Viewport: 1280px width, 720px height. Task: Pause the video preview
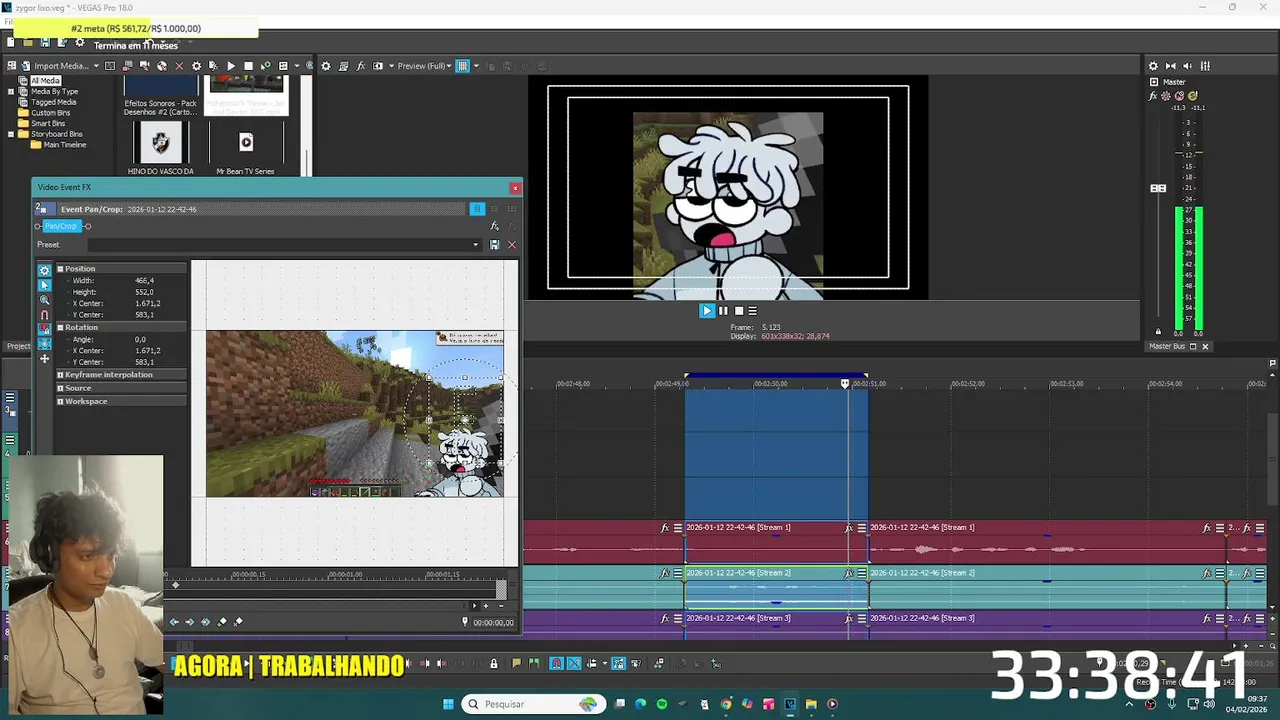point(723,311)
